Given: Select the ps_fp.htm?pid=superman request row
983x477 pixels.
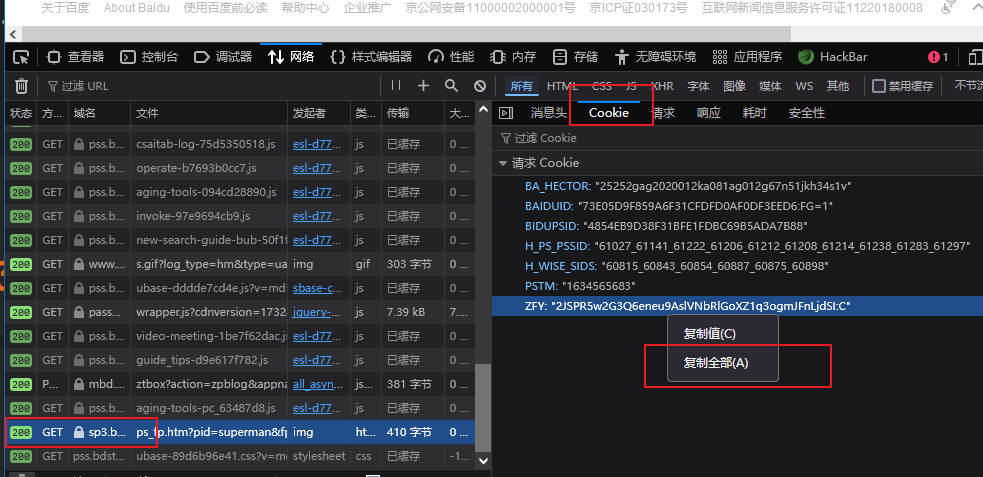Looking at the screenshot, I should (x=239, y=432).
